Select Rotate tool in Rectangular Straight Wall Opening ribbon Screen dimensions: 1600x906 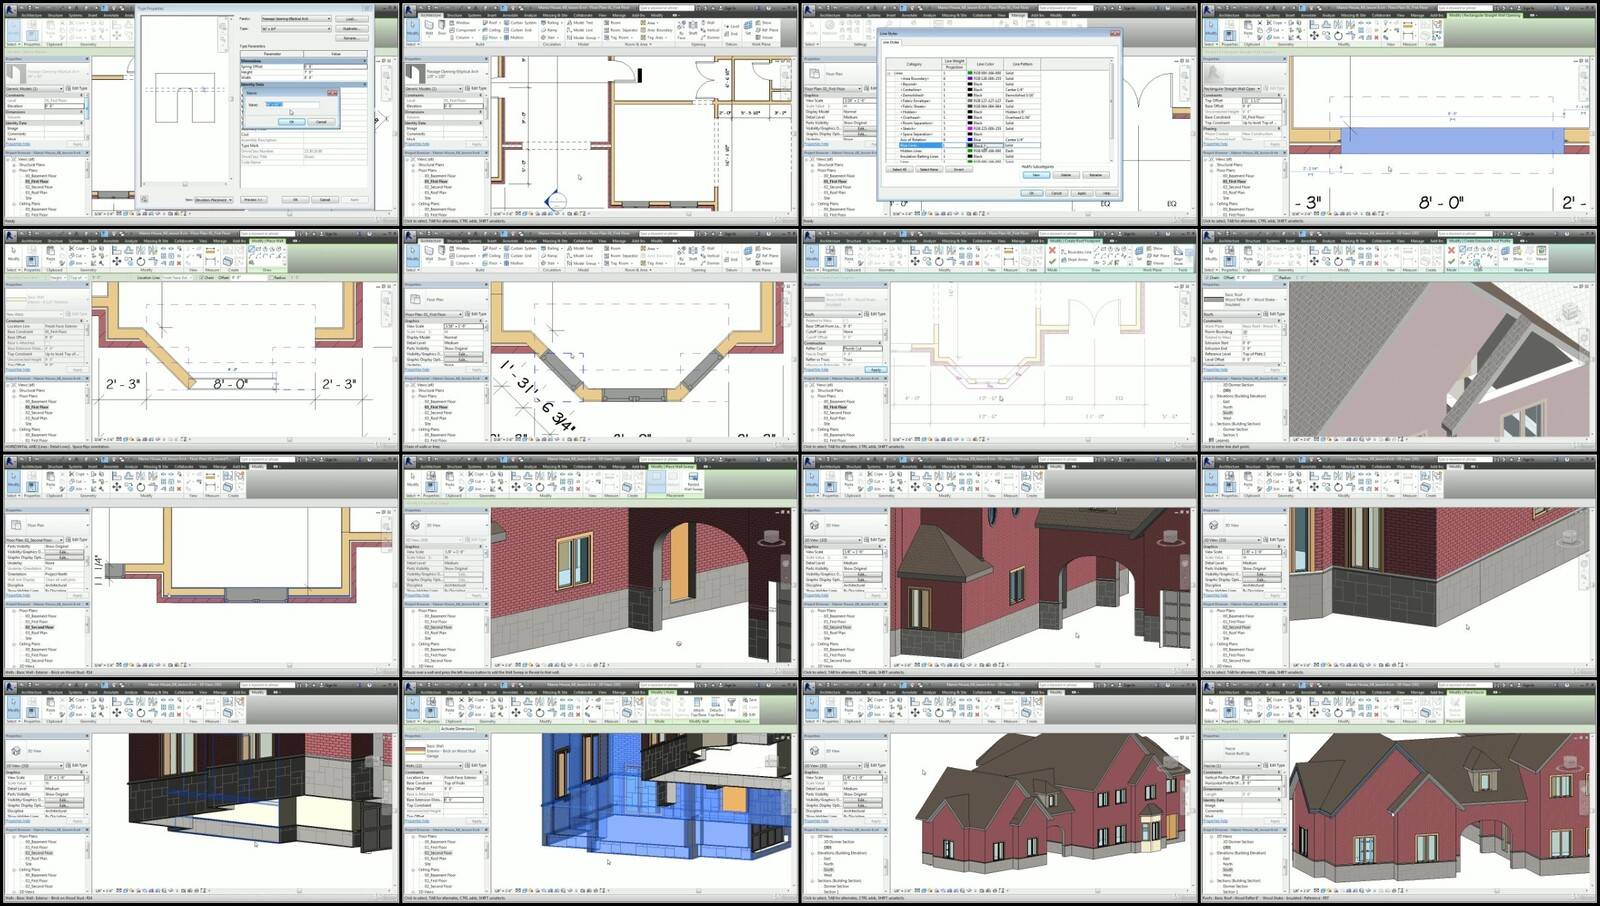coord(1336,35)
